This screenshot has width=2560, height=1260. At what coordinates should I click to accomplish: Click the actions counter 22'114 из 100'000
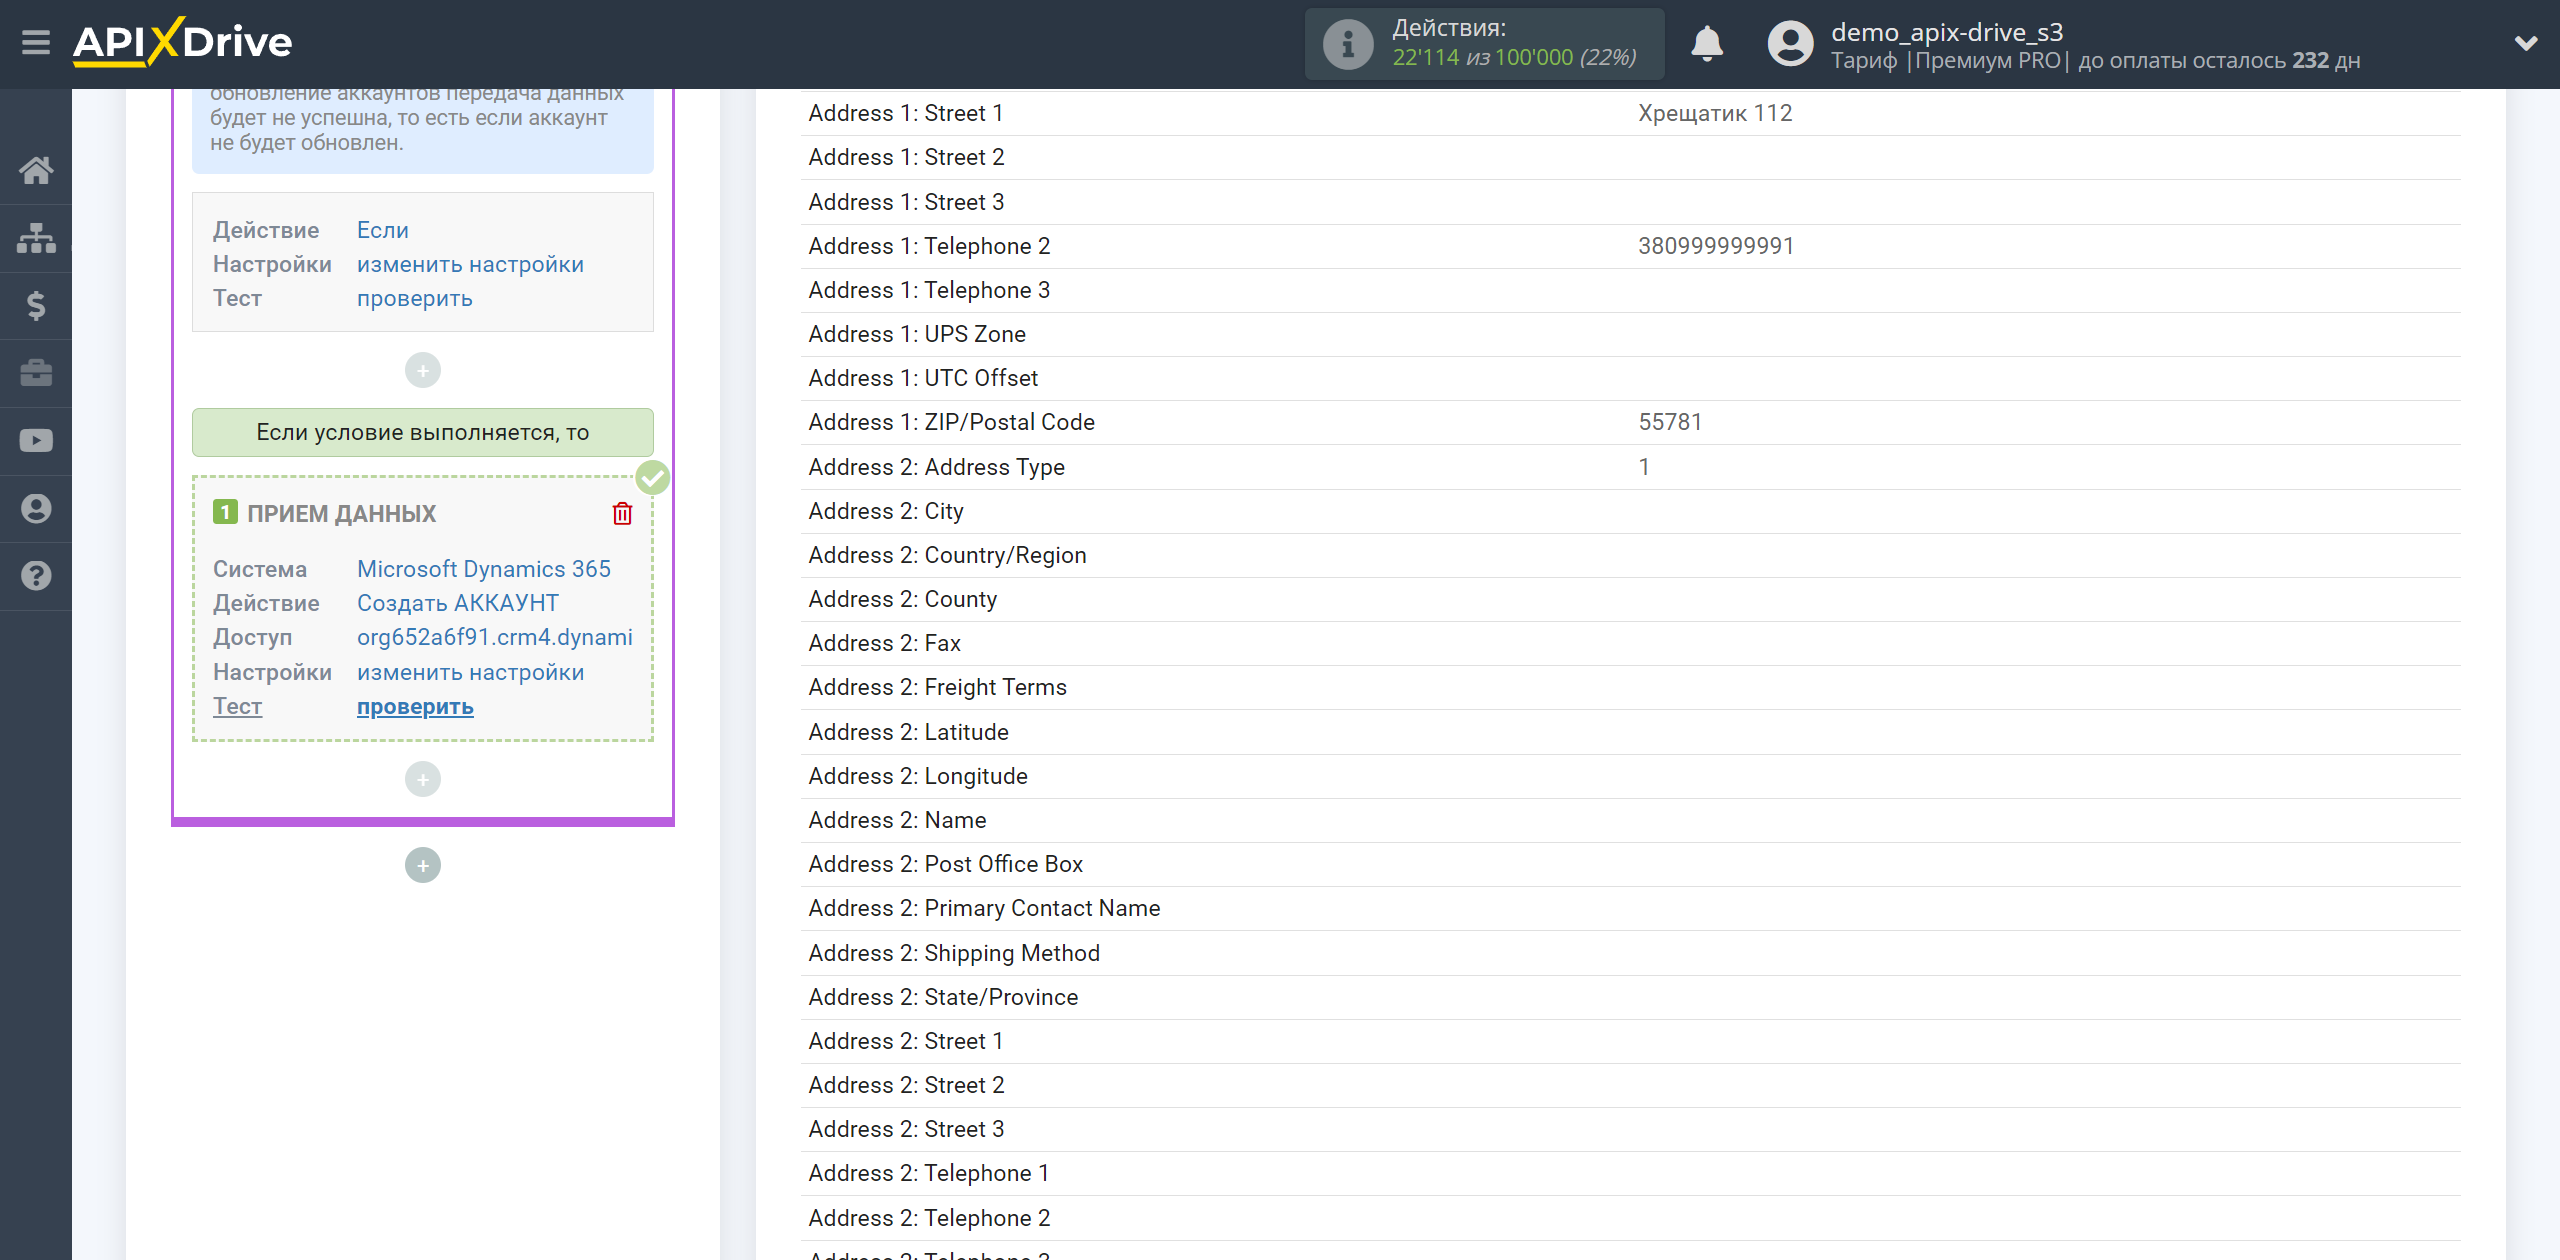[x=1514, y=58]
